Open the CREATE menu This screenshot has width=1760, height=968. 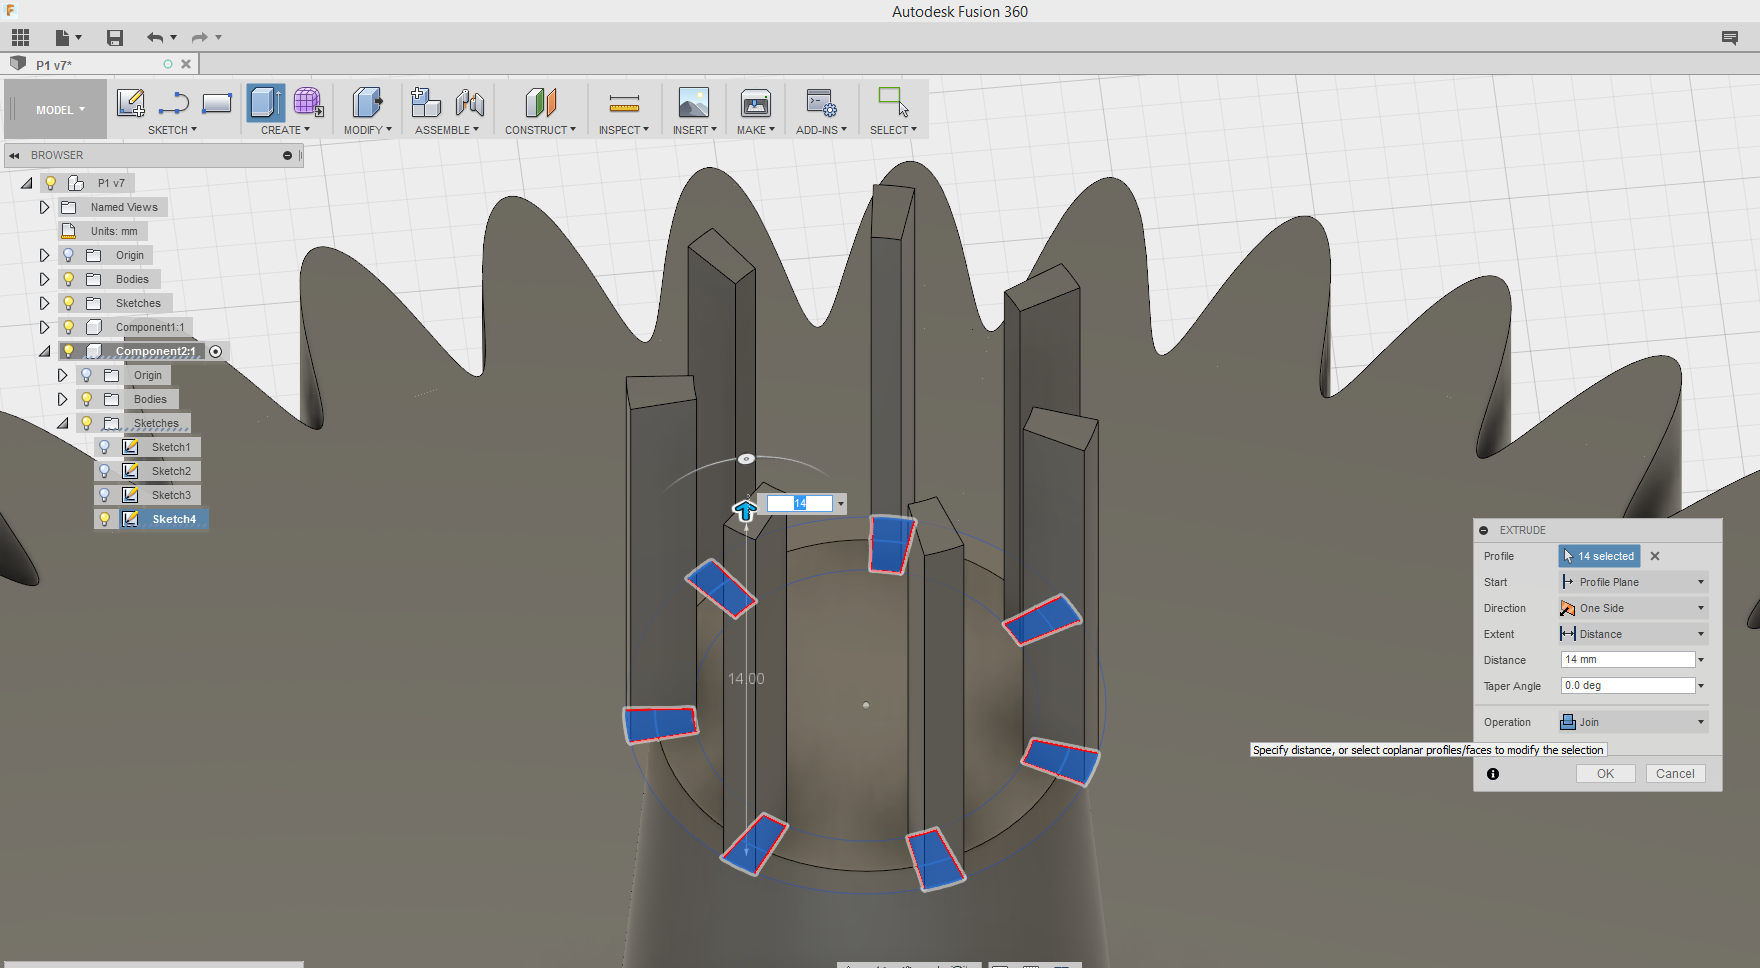[x=285, y=130]
